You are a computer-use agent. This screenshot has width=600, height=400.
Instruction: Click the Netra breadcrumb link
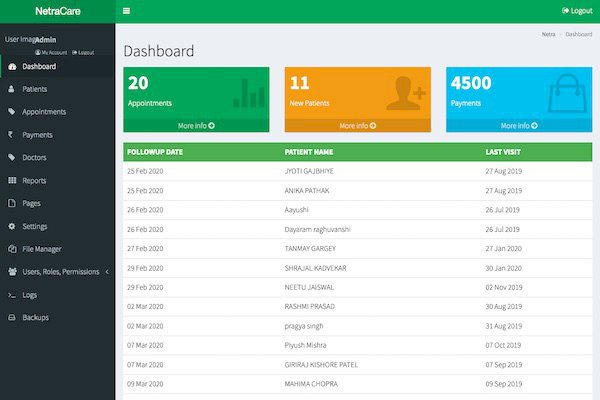pyautogui.click(x=548, y=34)
